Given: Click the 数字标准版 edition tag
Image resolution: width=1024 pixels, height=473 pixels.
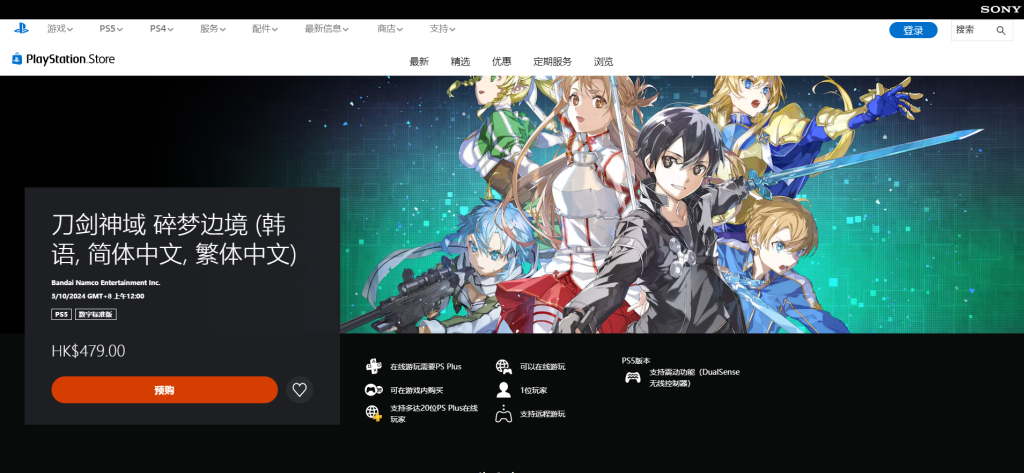Looking at the screenshot, I should (95, 314).
